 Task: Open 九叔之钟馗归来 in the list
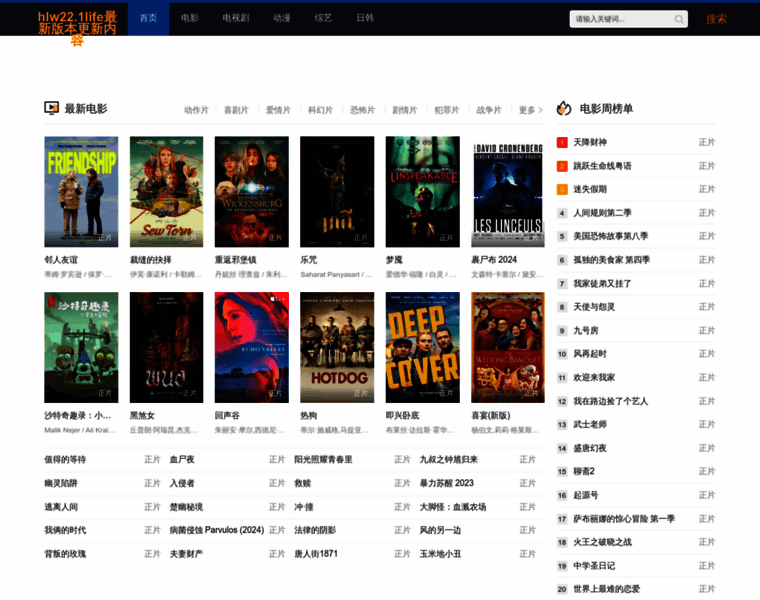point(448,460)
